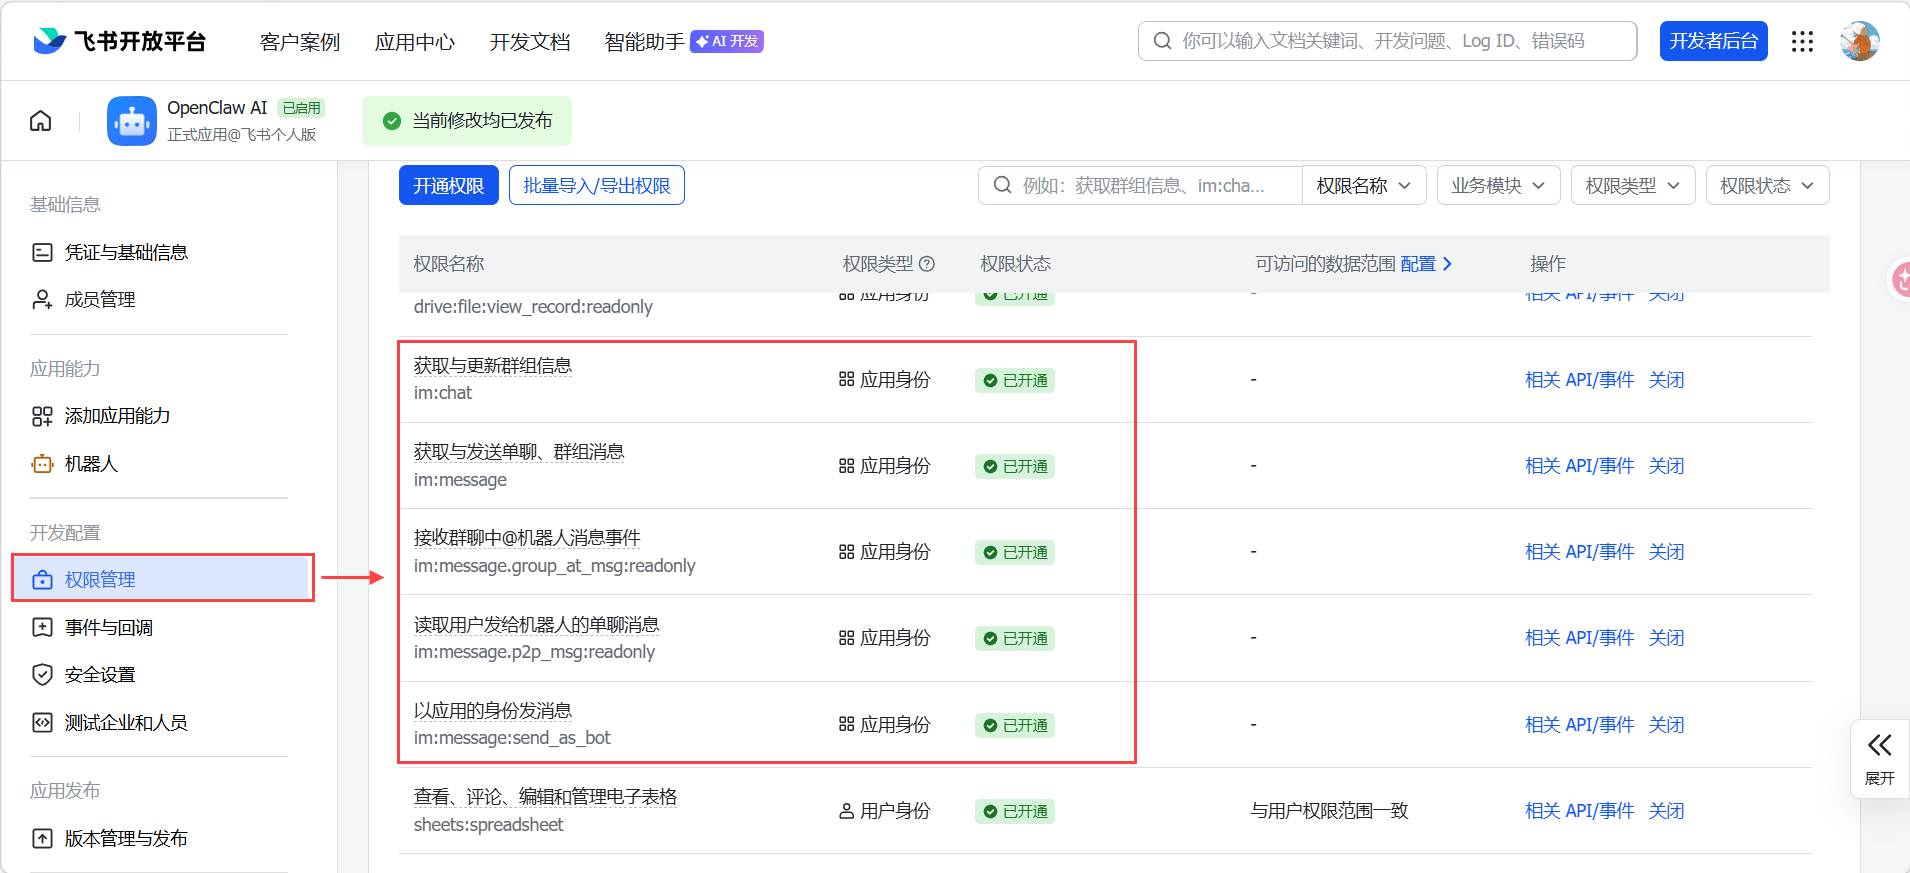Click the 测试企业和人员 code icon
The width and height of the screenshot is (1910, 873).
click(x=42, y=723)
